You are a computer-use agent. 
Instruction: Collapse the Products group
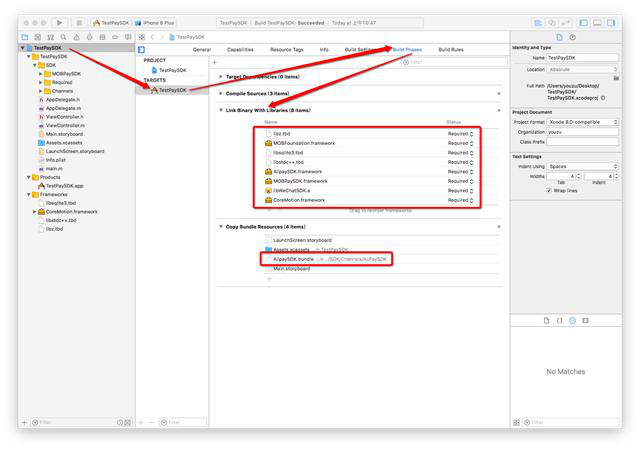29,177
